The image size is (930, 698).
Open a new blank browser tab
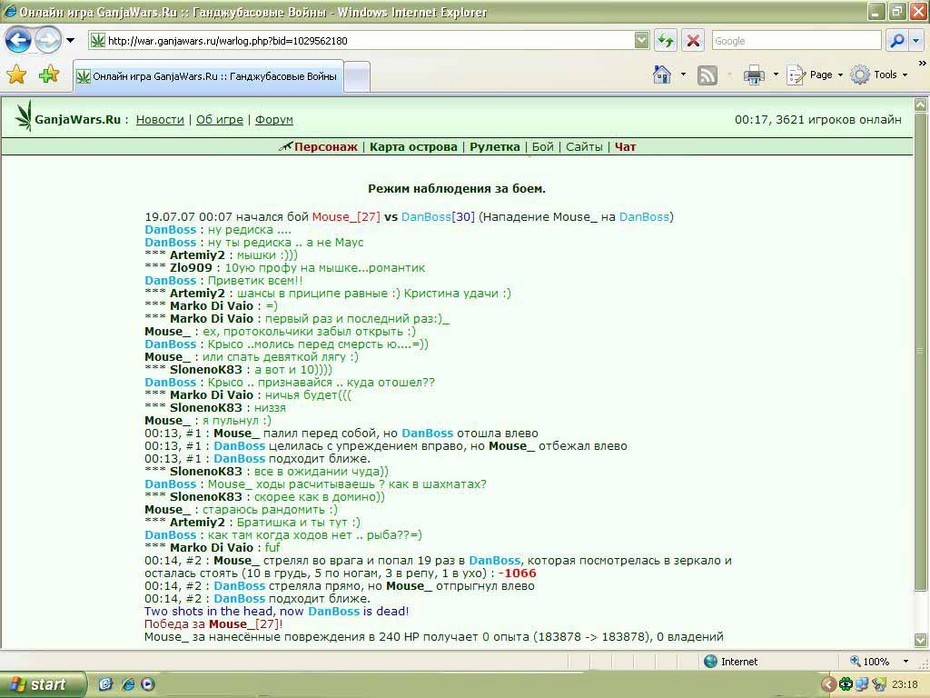click(x=357, y=76)
